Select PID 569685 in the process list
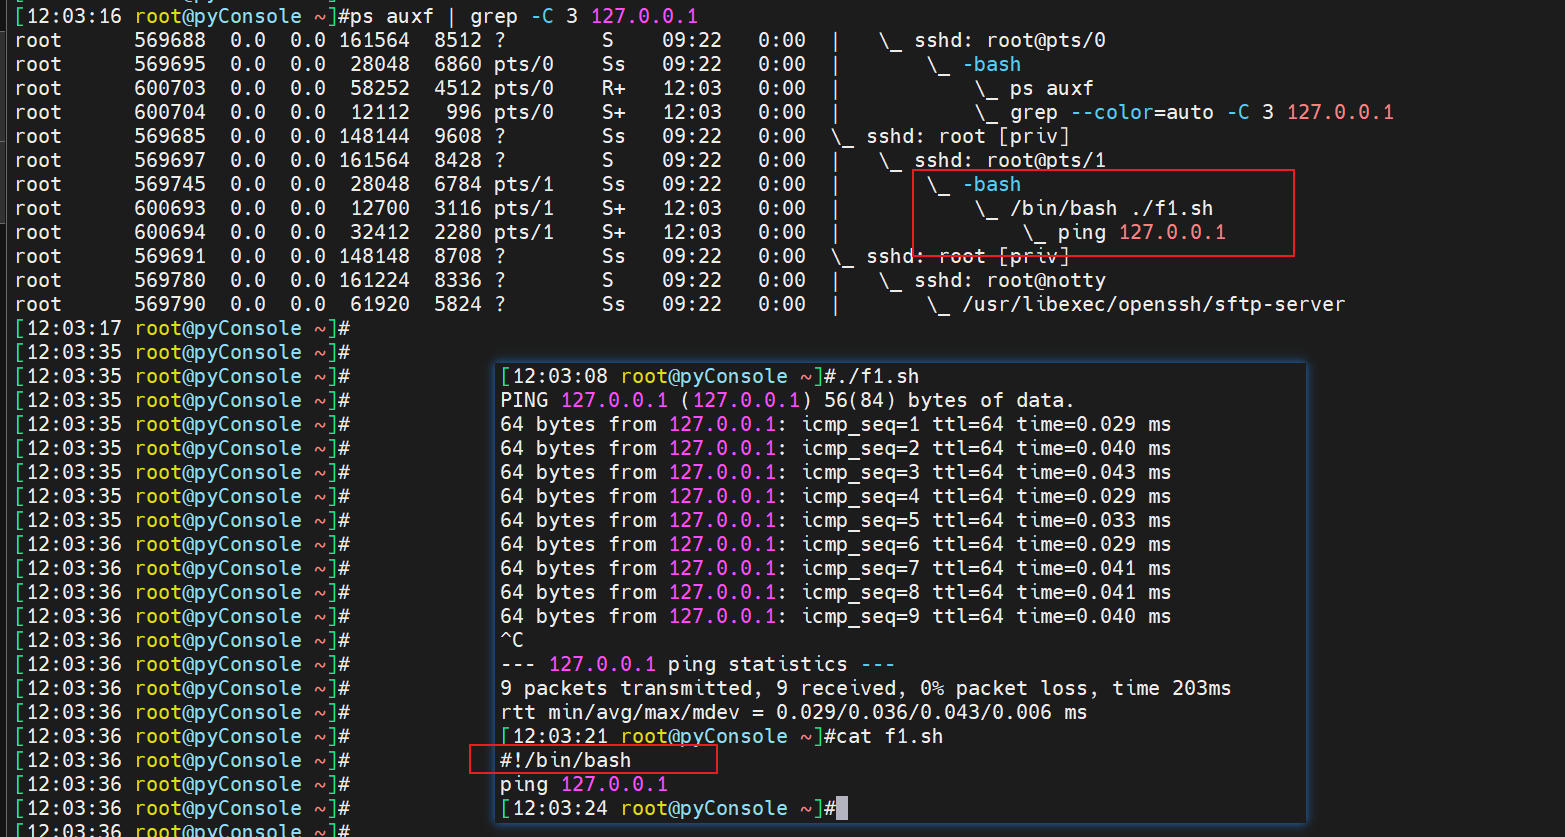1565x837 pixels. [170, 136]
